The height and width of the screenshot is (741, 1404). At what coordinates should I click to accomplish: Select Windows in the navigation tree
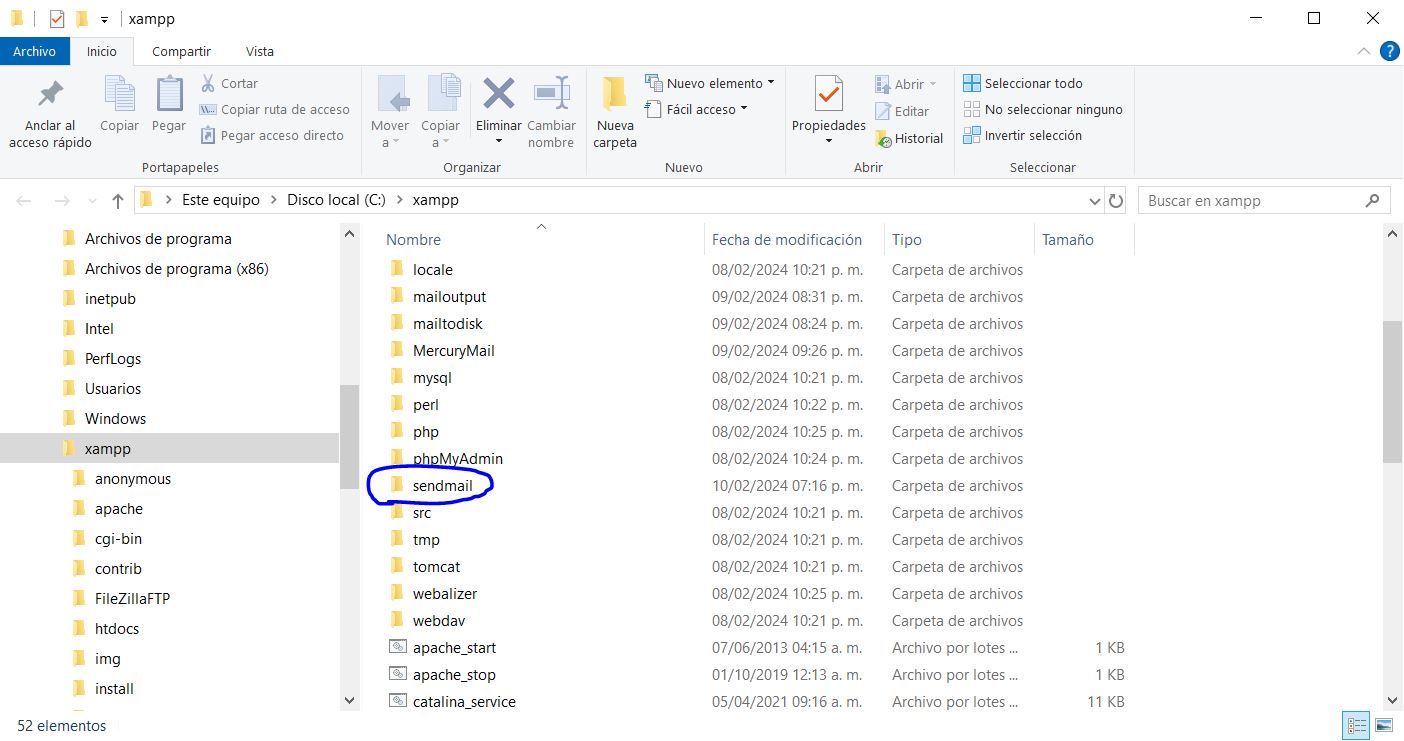115,418
